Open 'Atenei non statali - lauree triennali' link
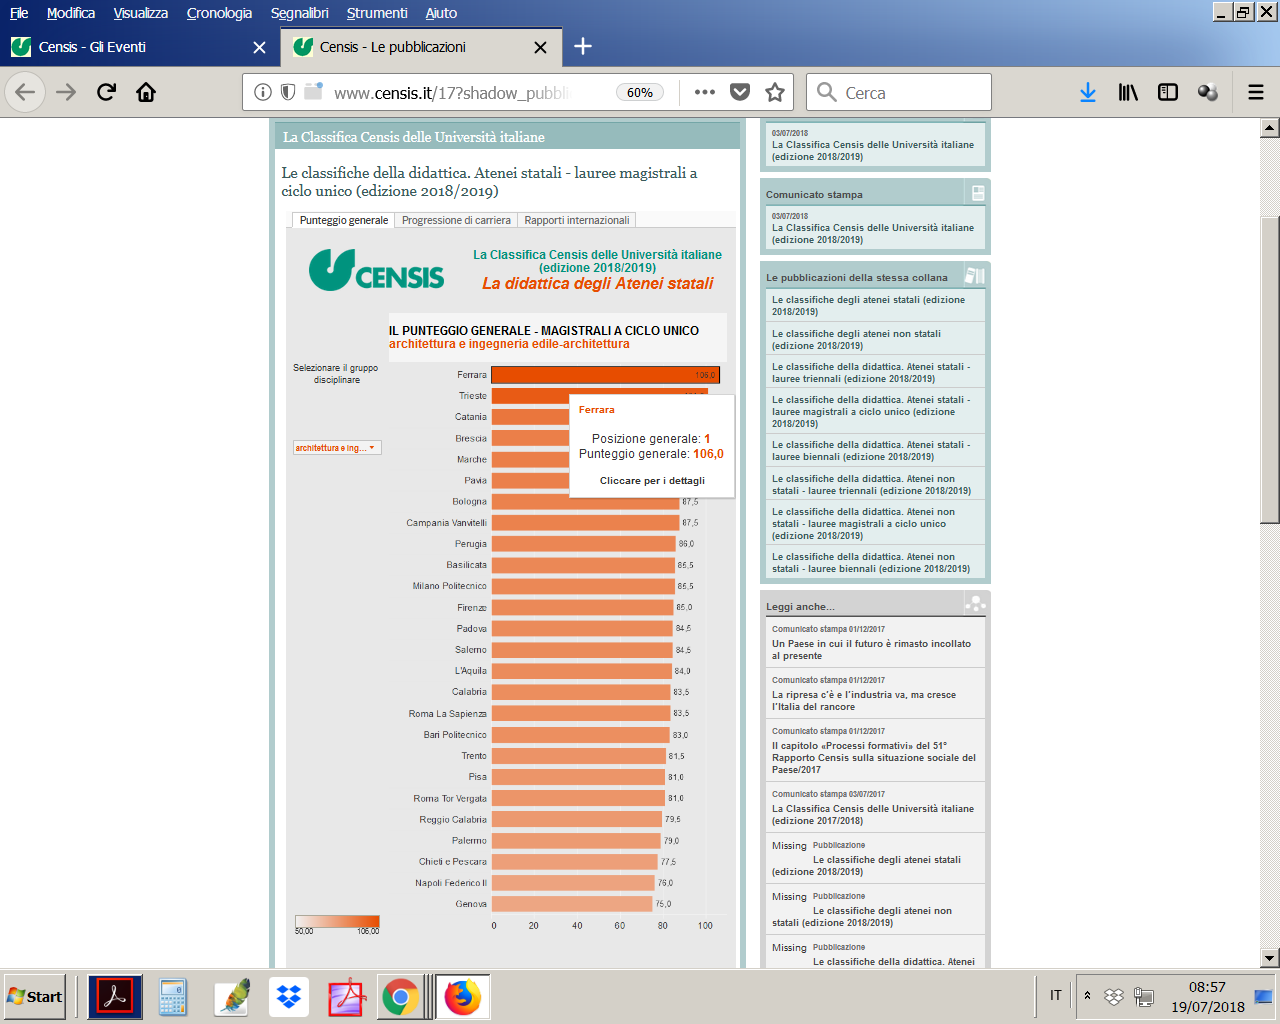This screenshot has height=1024, width=1280. click(x=871, y=485)
